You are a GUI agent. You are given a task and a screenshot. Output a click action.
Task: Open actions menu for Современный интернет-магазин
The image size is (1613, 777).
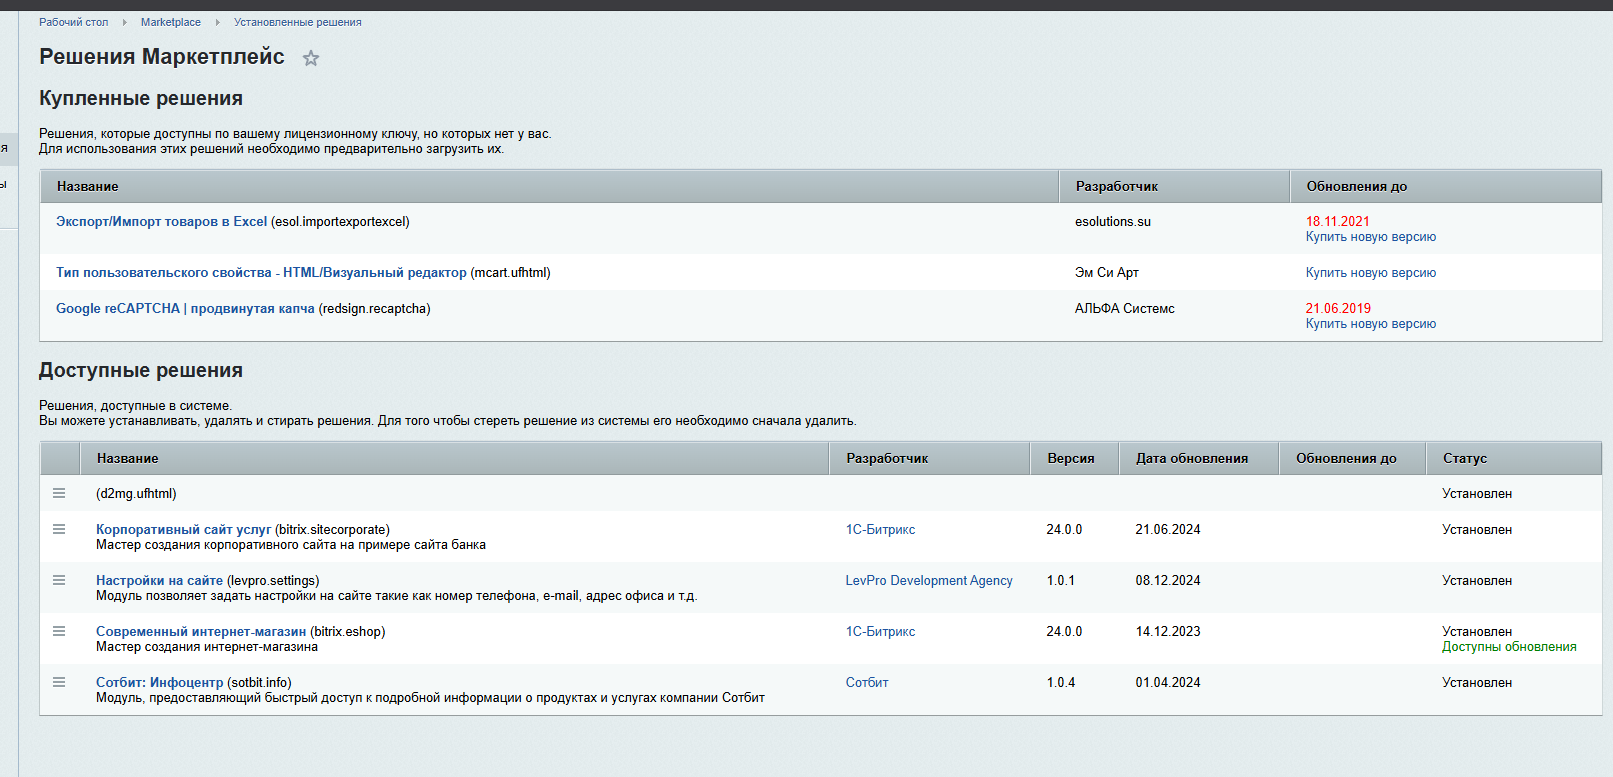click(59, 631)
